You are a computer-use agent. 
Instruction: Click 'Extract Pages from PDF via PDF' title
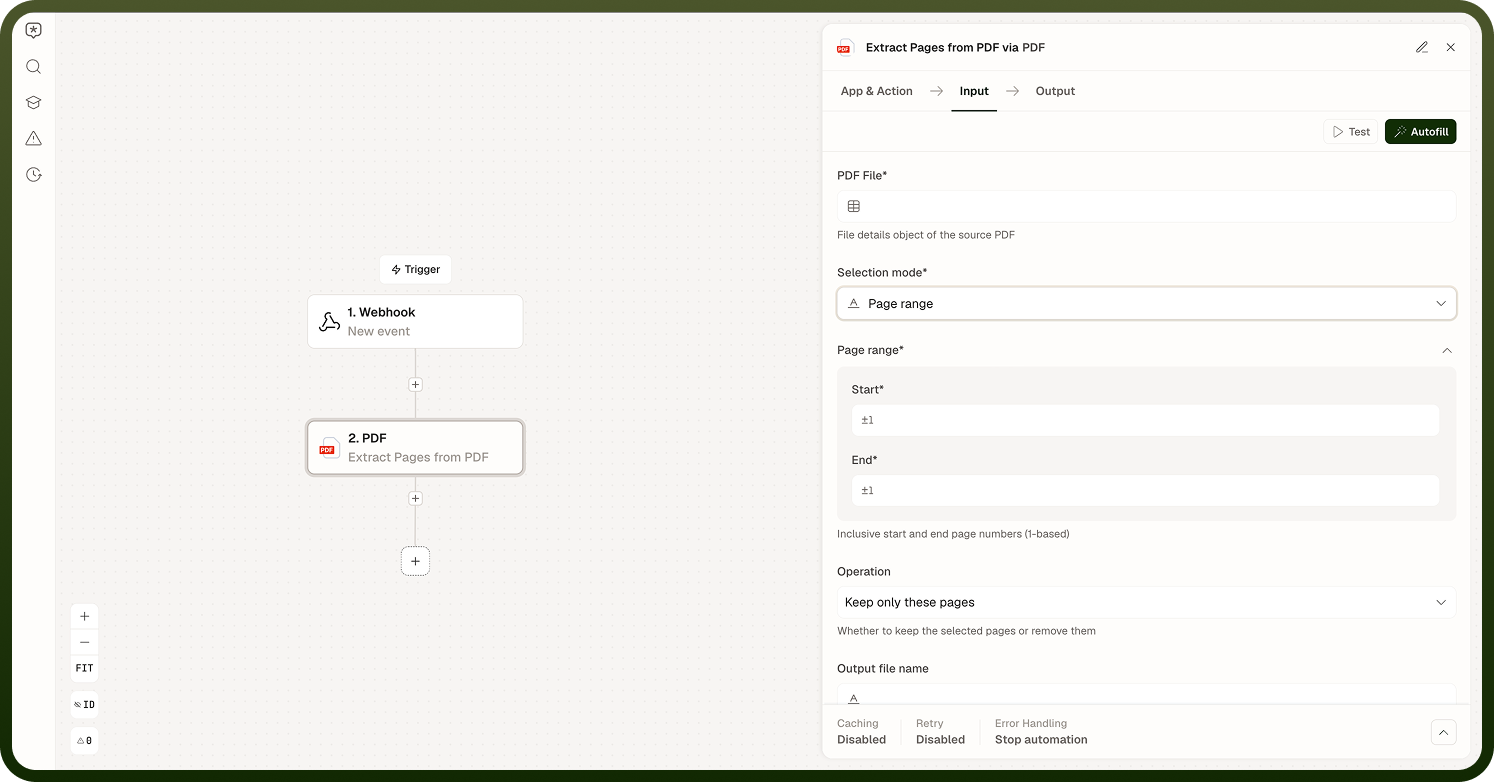click(x=955, y=47)
